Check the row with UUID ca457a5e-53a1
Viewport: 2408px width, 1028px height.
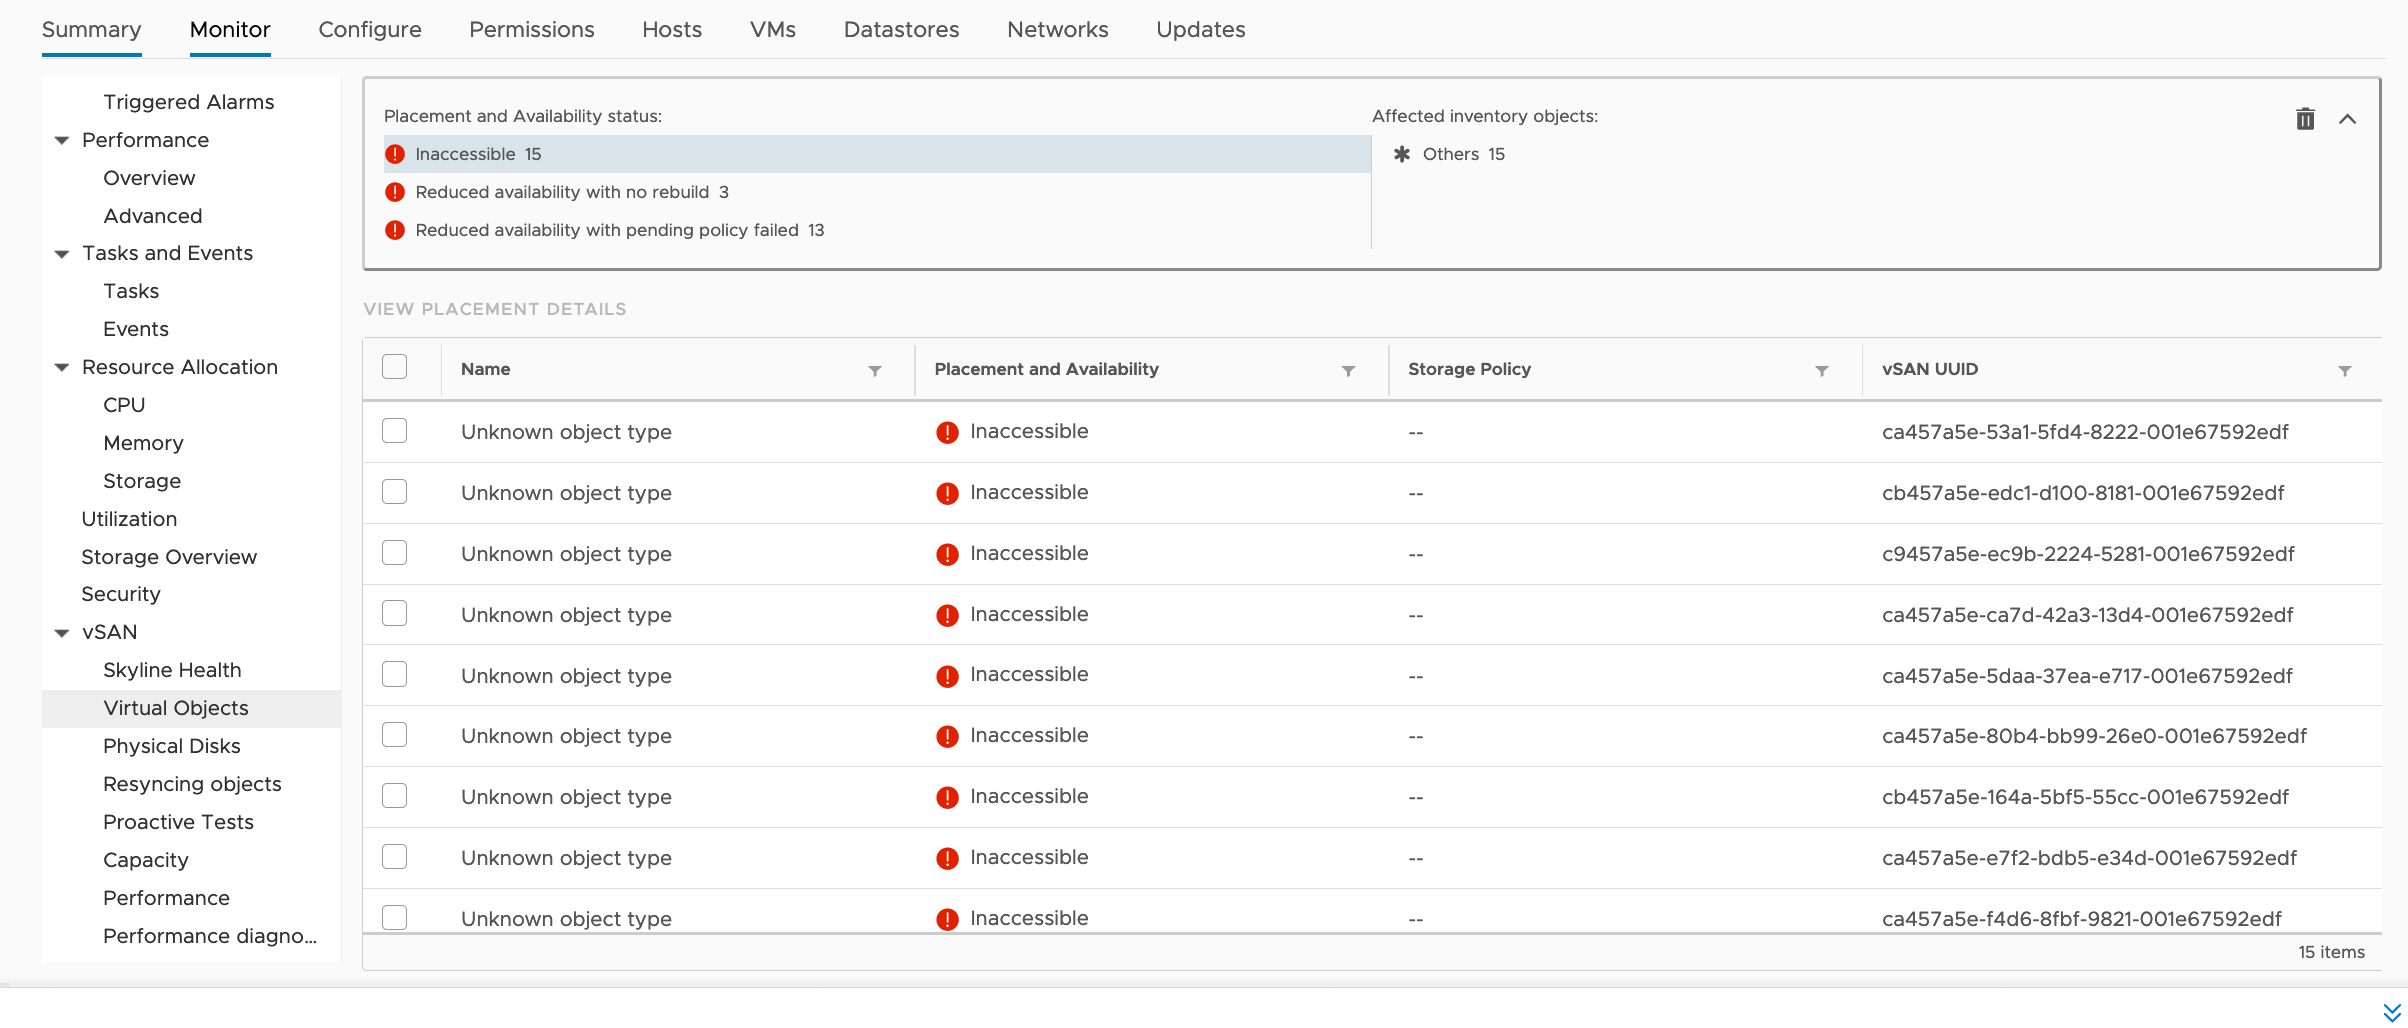coord(395,431)
